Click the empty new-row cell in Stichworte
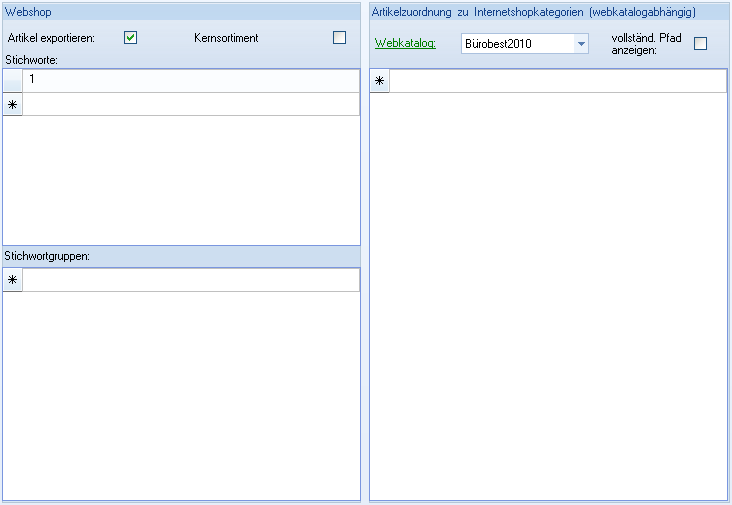The image size is (732, 505). click(190, 104)
